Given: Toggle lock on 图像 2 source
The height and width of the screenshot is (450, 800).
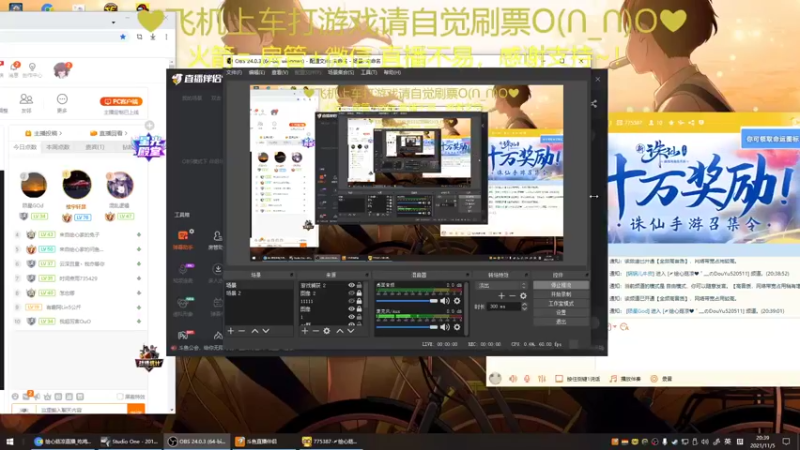Looking at the screenshot, I should 359,293.
